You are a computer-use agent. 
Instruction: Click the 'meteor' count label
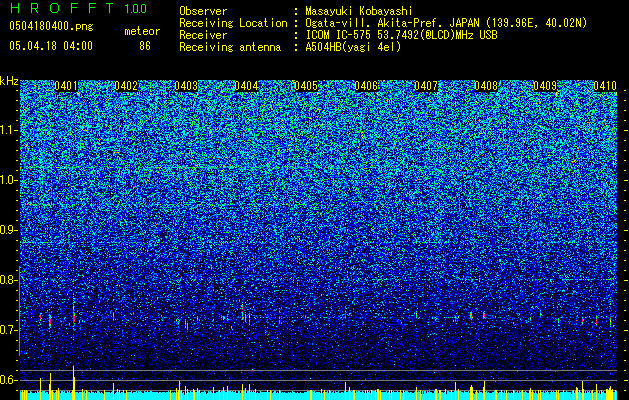(x=142, y=31)
